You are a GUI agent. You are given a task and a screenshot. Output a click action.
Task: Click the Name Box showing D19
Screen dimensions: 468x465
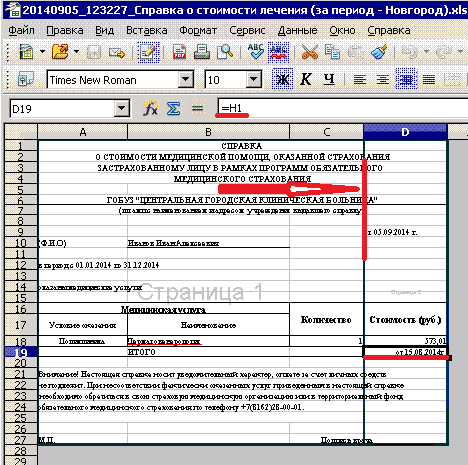pos(62,109)
